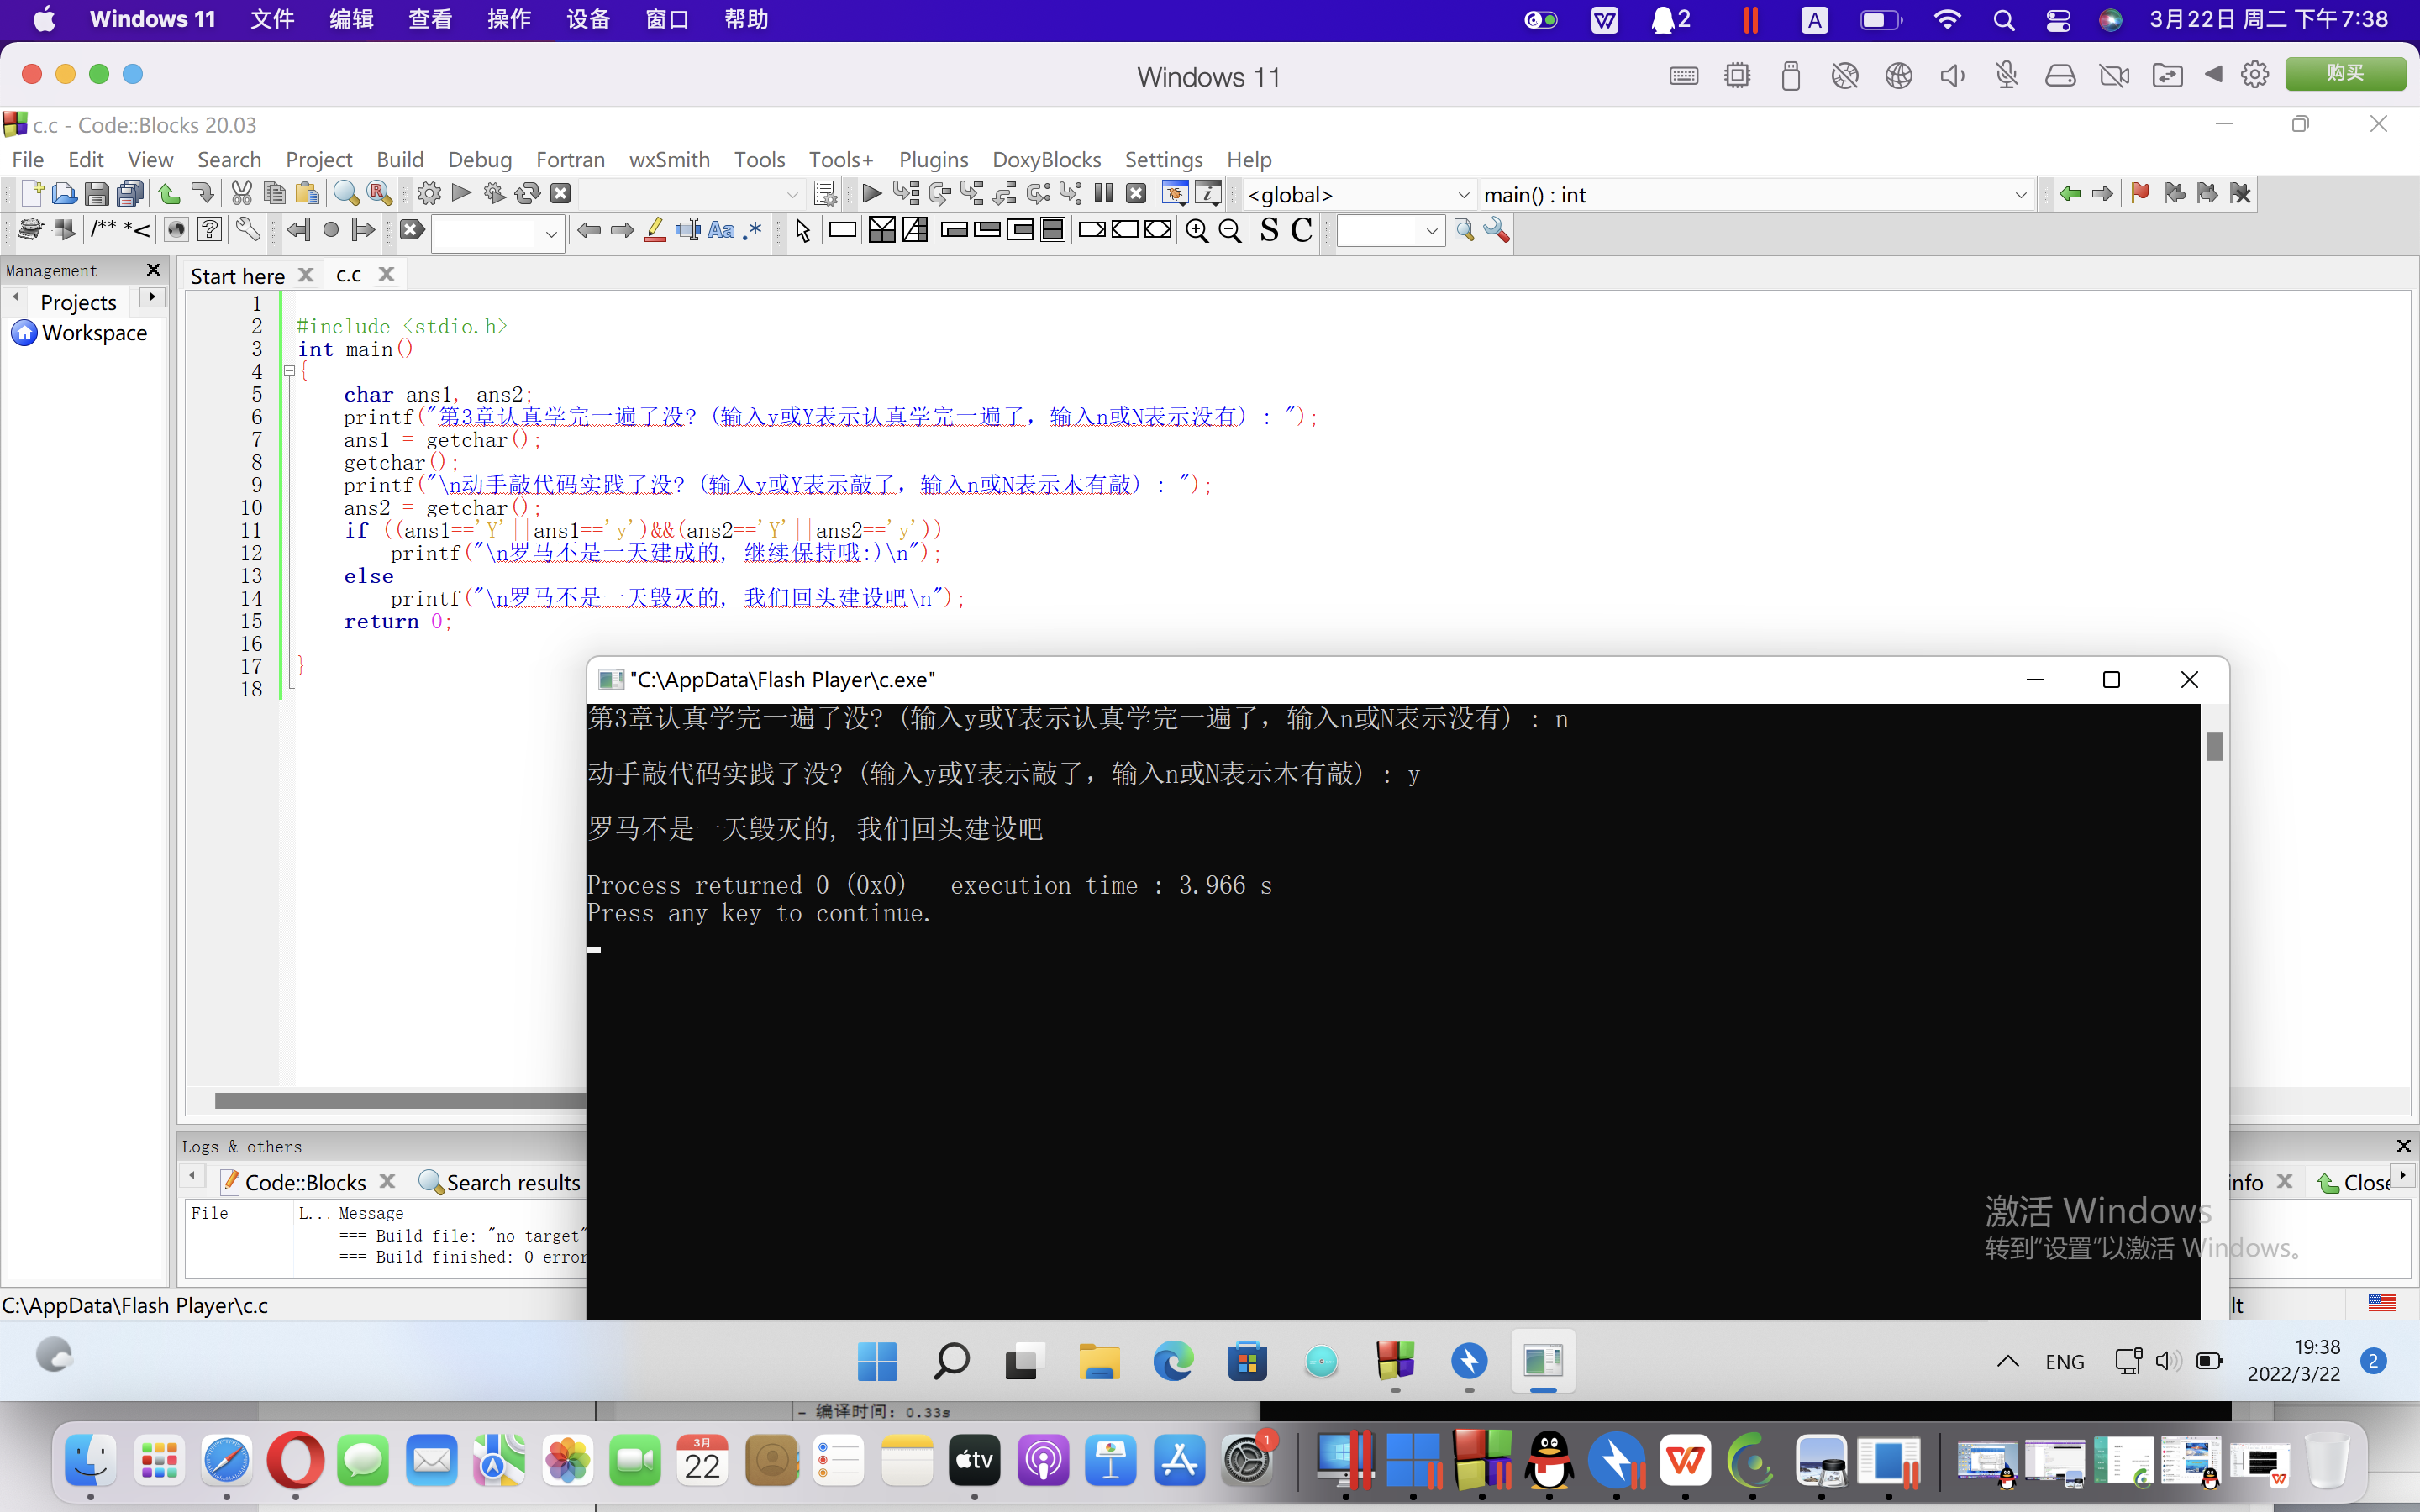Click the Save file floppy icon
This screenshot has height=1512, width=2420.
96,194
